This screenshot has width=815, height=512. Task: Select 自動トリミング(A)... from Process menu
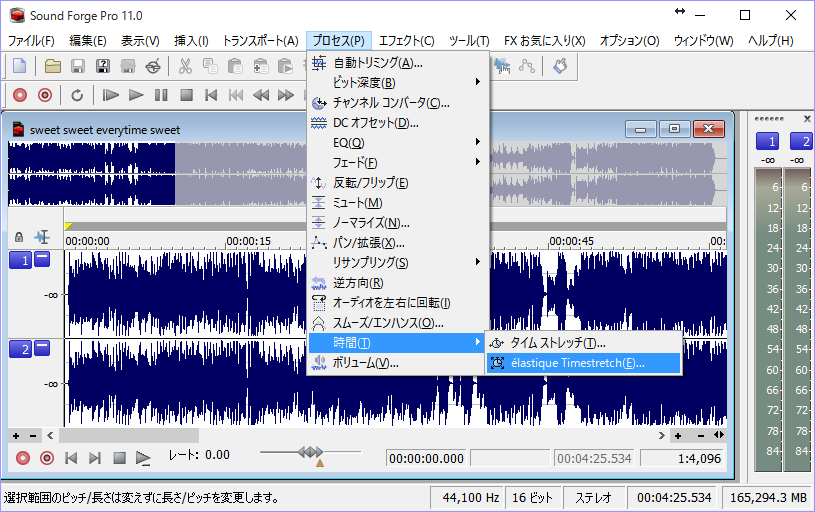click(398, 63)
